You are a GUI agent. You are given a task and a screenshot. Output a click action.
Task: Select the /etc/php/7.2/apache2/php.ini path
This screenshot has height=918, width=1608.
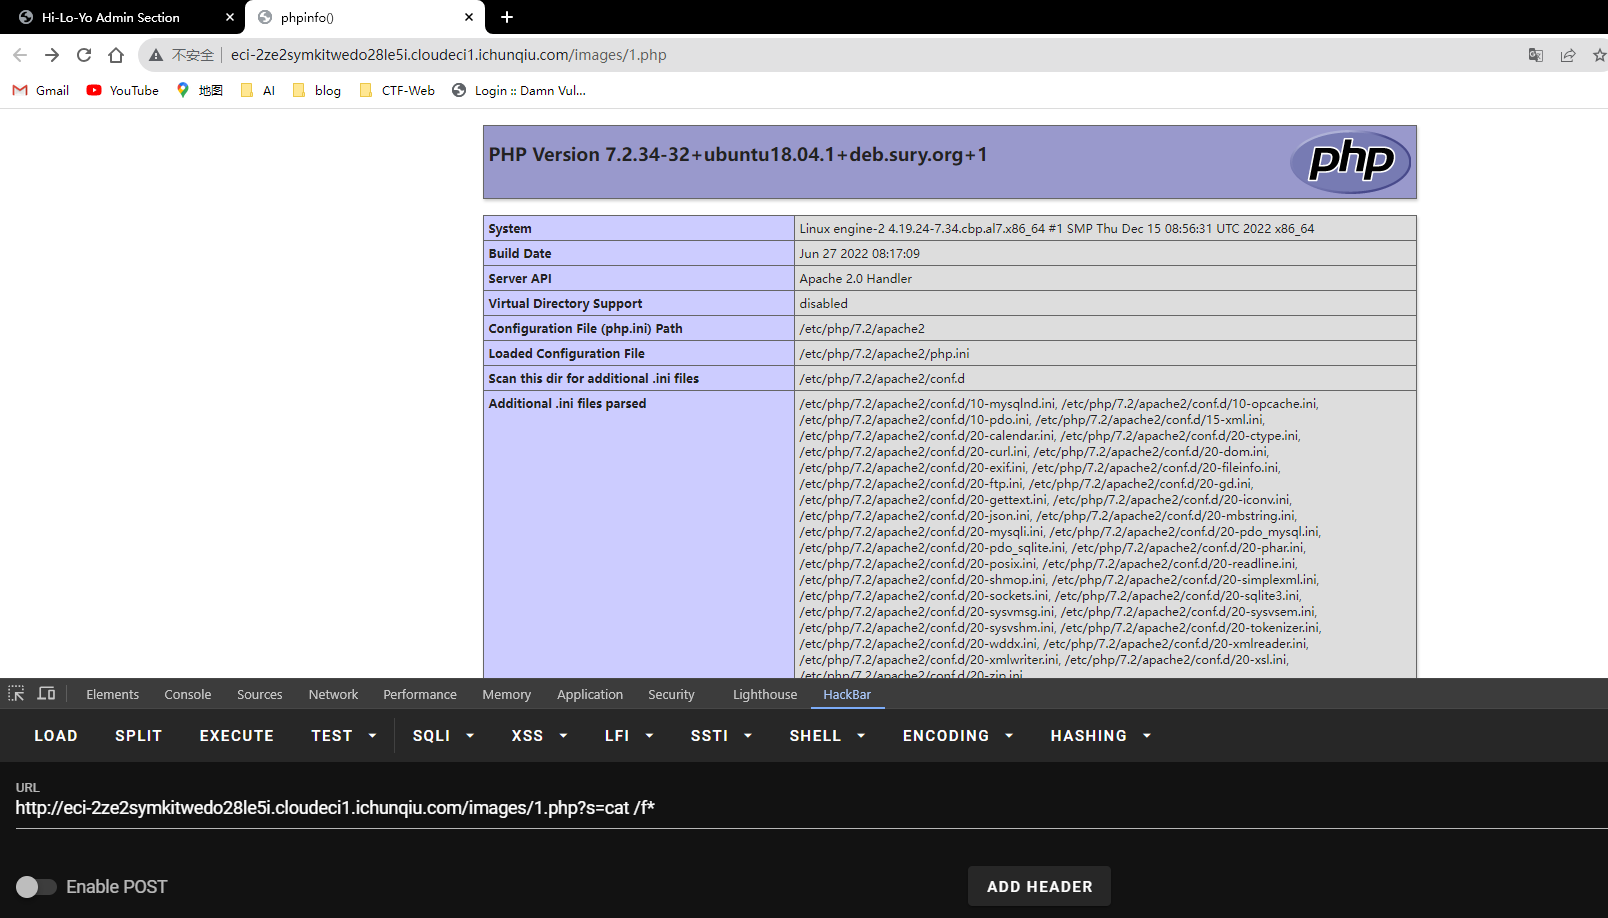tap(884, 354)
